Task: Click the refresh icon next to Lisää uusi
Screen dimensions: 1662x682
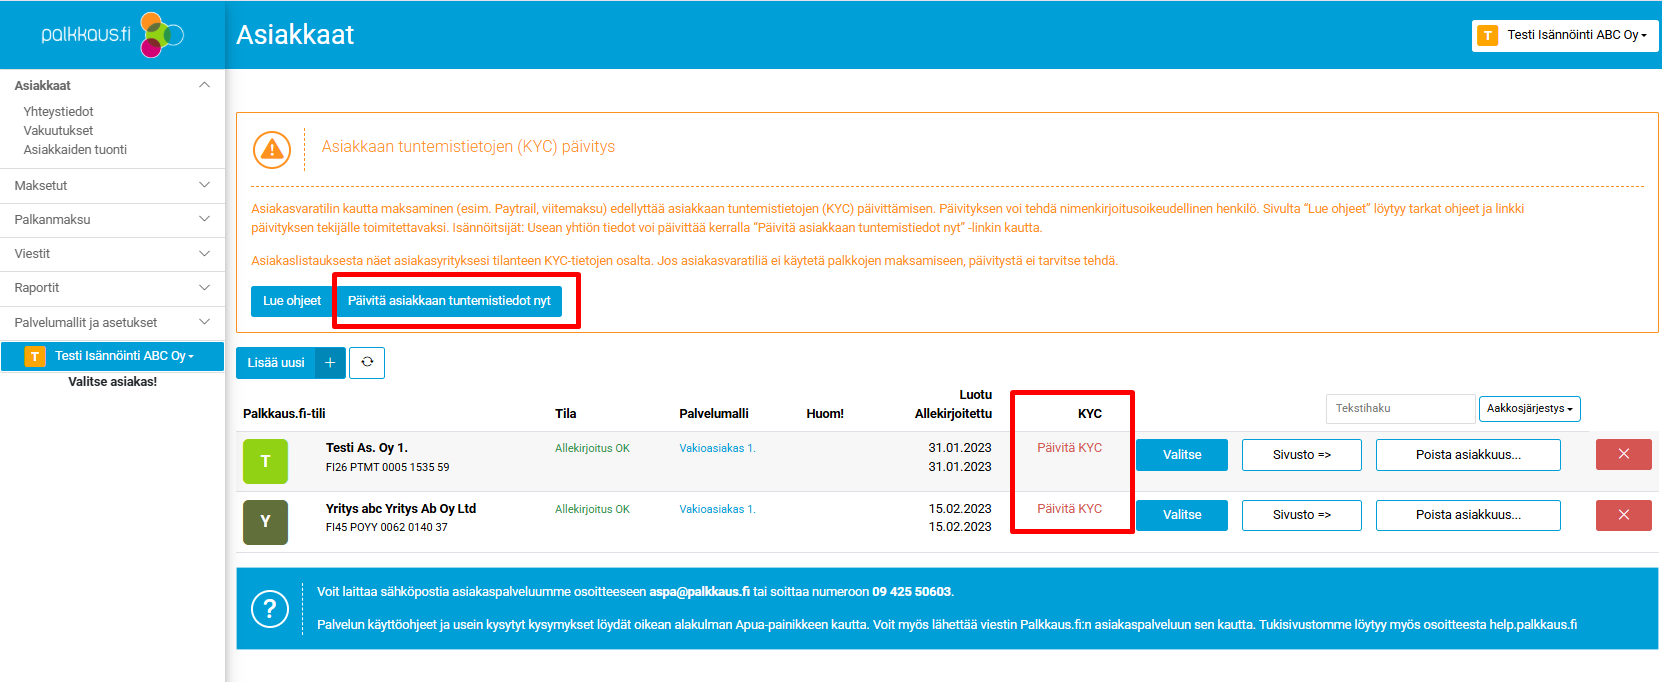Action: click(x=367, y=363)
